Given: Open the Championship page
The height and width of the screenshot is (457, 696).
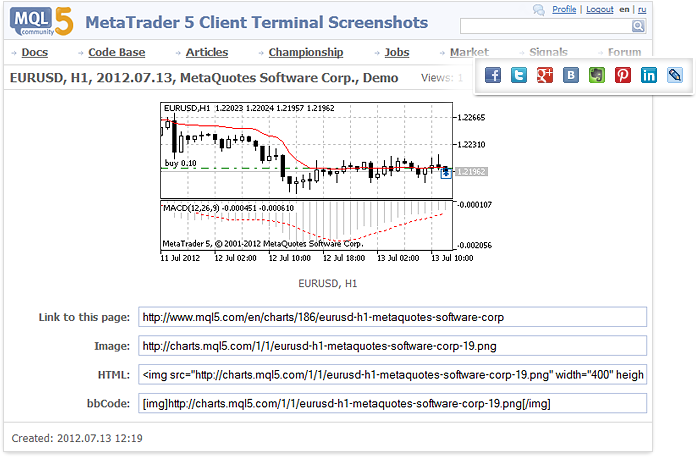Looking at the screenshot, I should tap(306, 52).
